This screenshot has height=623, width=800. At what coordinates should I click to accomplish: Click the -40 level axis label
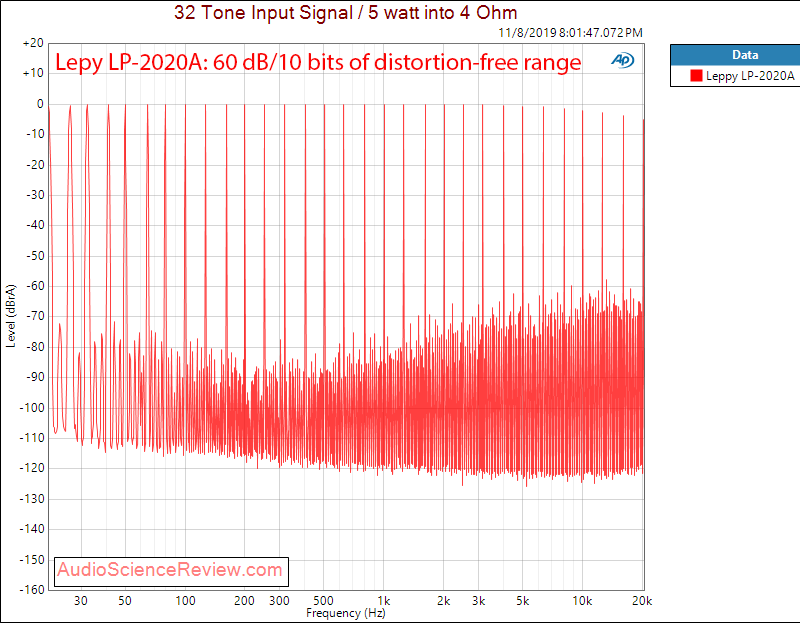point(36,225)
